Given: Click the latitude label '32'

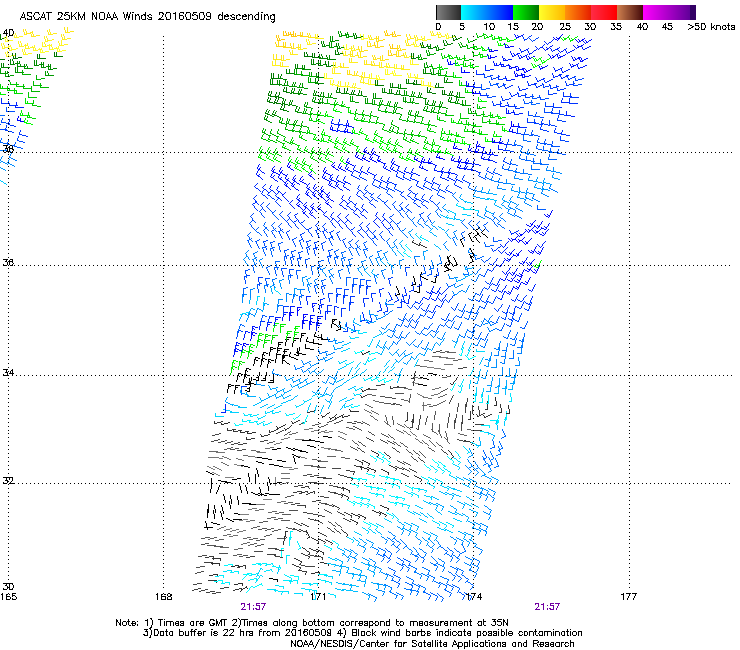Looking at the screenshot, I should (x=8, y=481).
